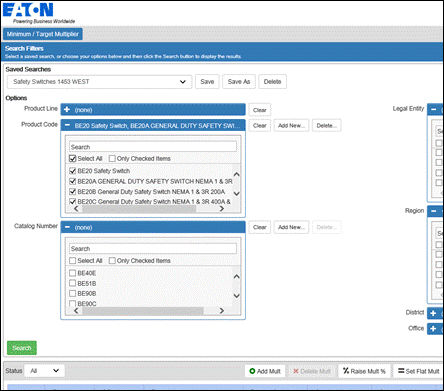
Task: Click the Raise Mult % button
Action: click(364, 371)
